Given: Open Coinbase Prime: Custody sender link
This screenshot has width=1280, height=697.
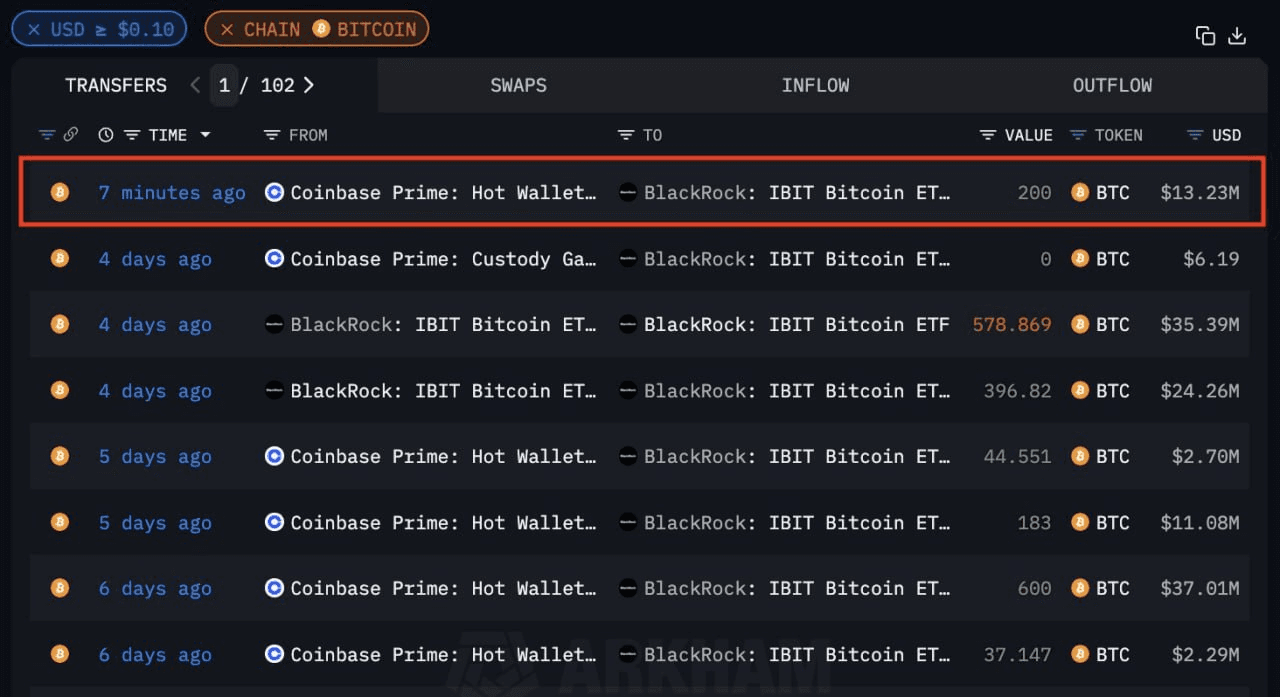Looking at the screenshot, I should tap(443, 259).
